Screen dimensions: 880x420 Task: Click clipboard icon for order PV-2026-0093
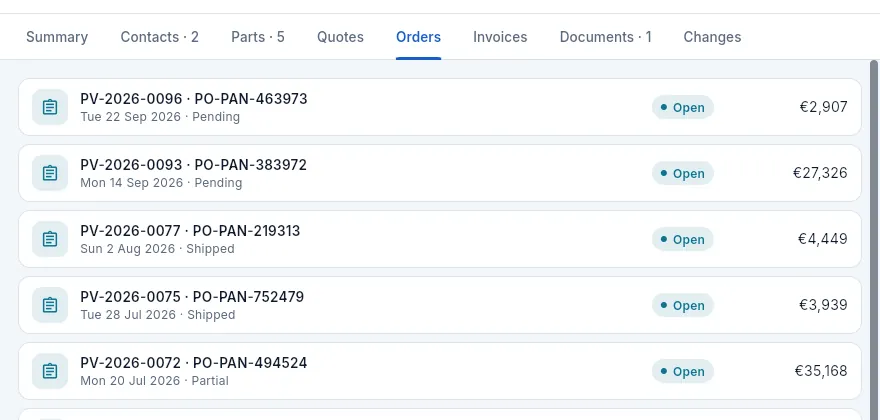tap(50, 173)
